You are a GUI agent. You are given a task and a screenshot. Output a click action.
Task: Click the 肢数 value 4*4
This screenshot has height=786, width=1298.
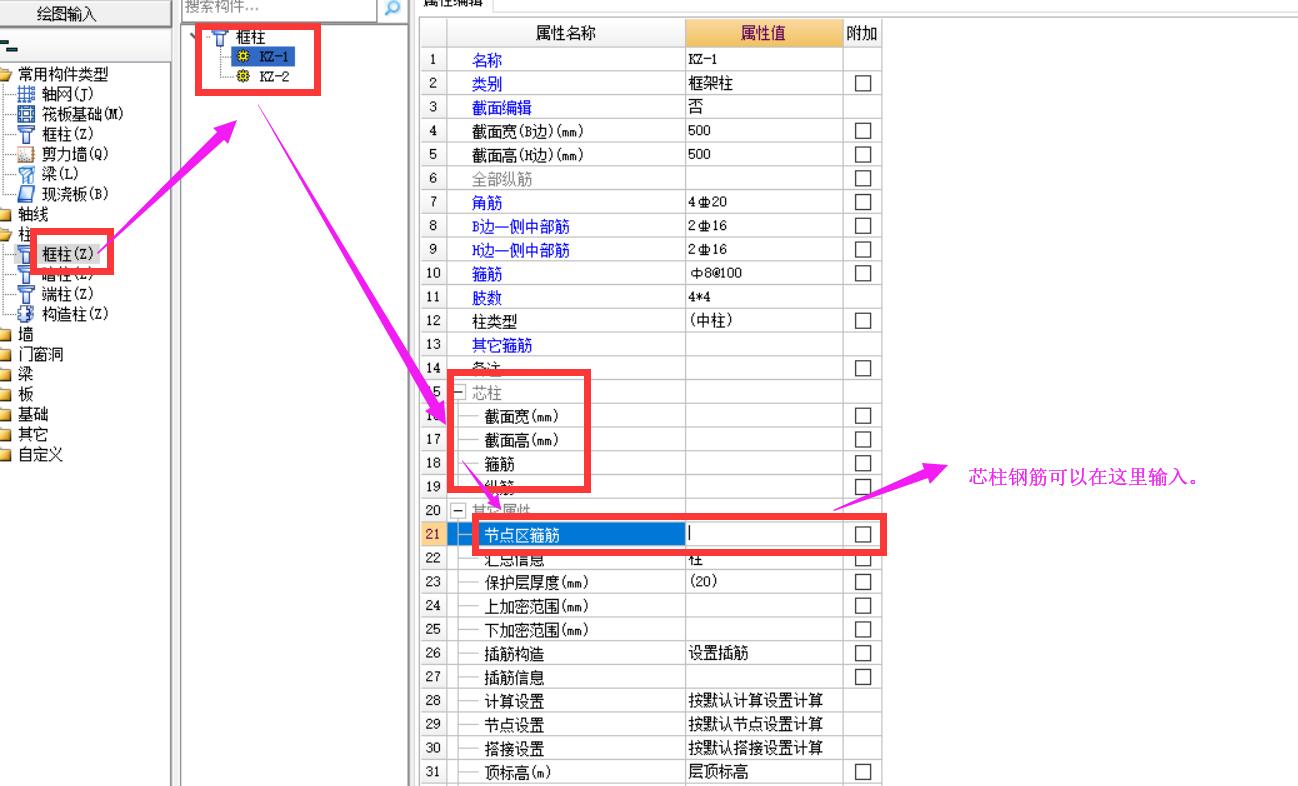pyautogui.click(x=764, y=297)
